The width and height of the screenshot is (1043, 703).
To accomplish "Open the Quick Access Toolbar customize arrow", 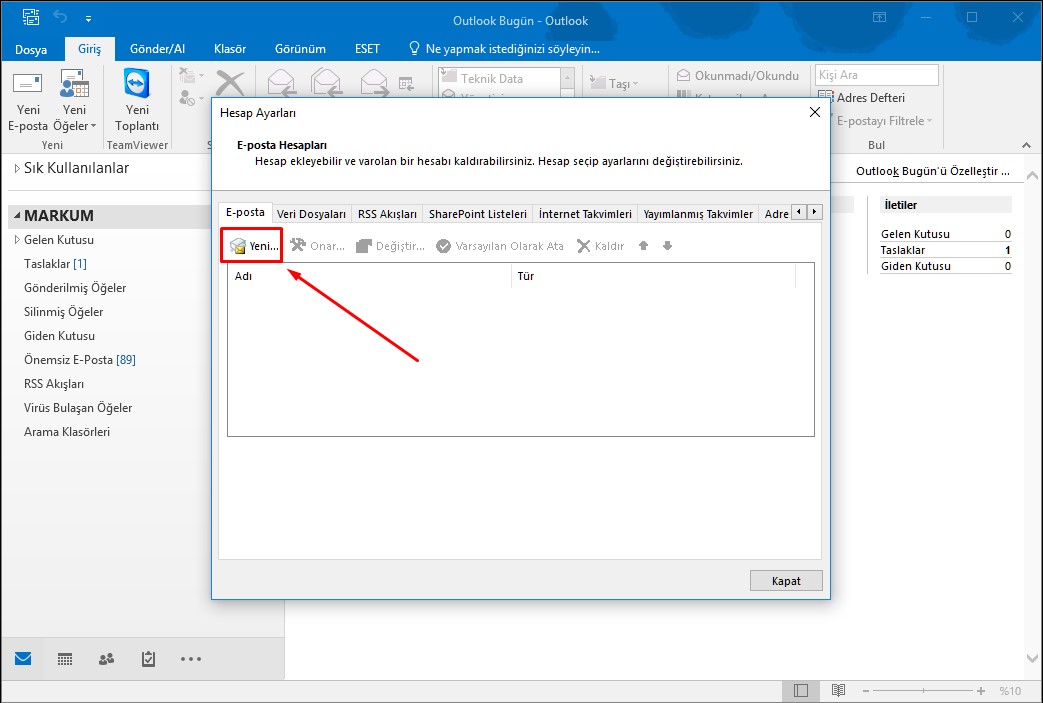I will click(x=88, y=19).
